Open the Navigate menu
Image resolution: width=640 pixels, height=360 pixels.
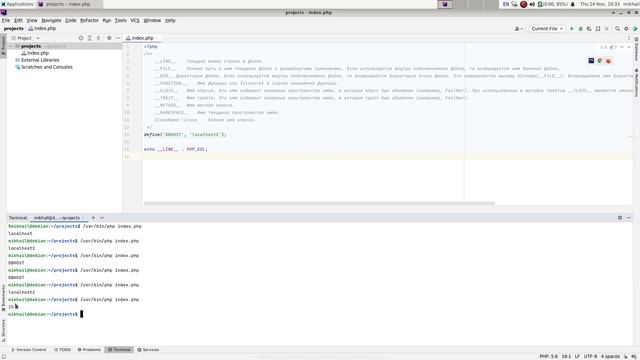51,20
